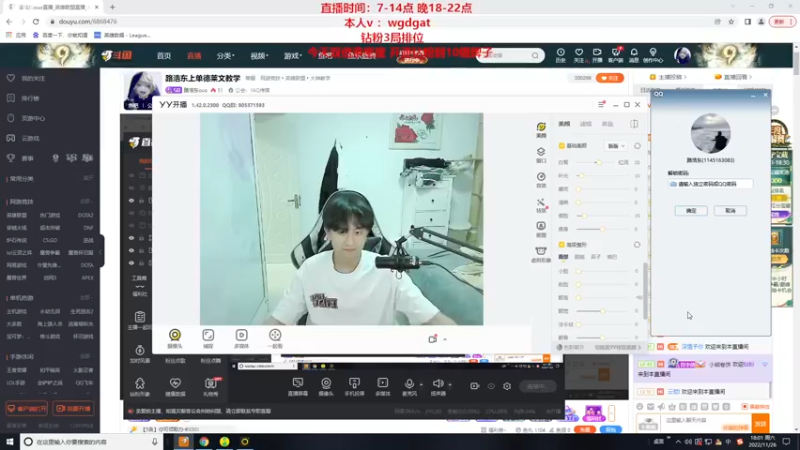The width and height of the screenshot is (800, 450).
Task: Click the reset circle beside basic beauty
Action: pos(637,146)
